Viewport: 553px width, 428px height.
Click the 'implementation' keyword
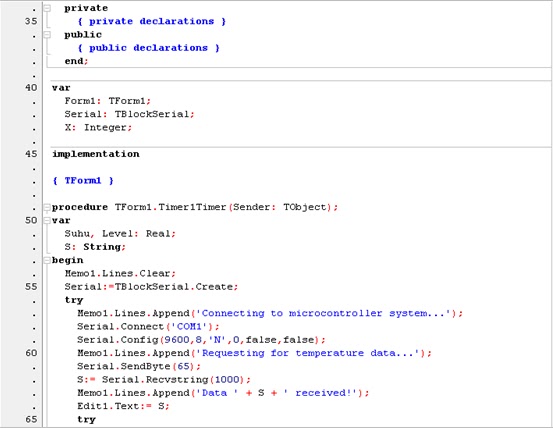[96, 154]
